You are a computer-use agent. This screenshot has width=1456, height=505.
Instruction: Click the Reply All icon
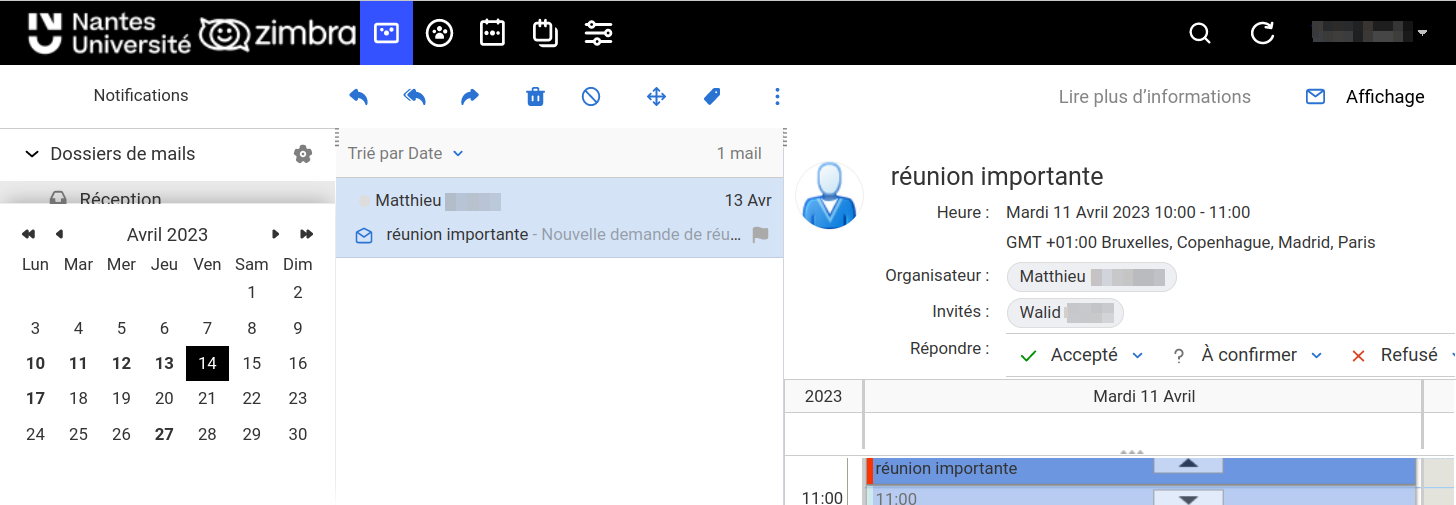tap(414, 97)
